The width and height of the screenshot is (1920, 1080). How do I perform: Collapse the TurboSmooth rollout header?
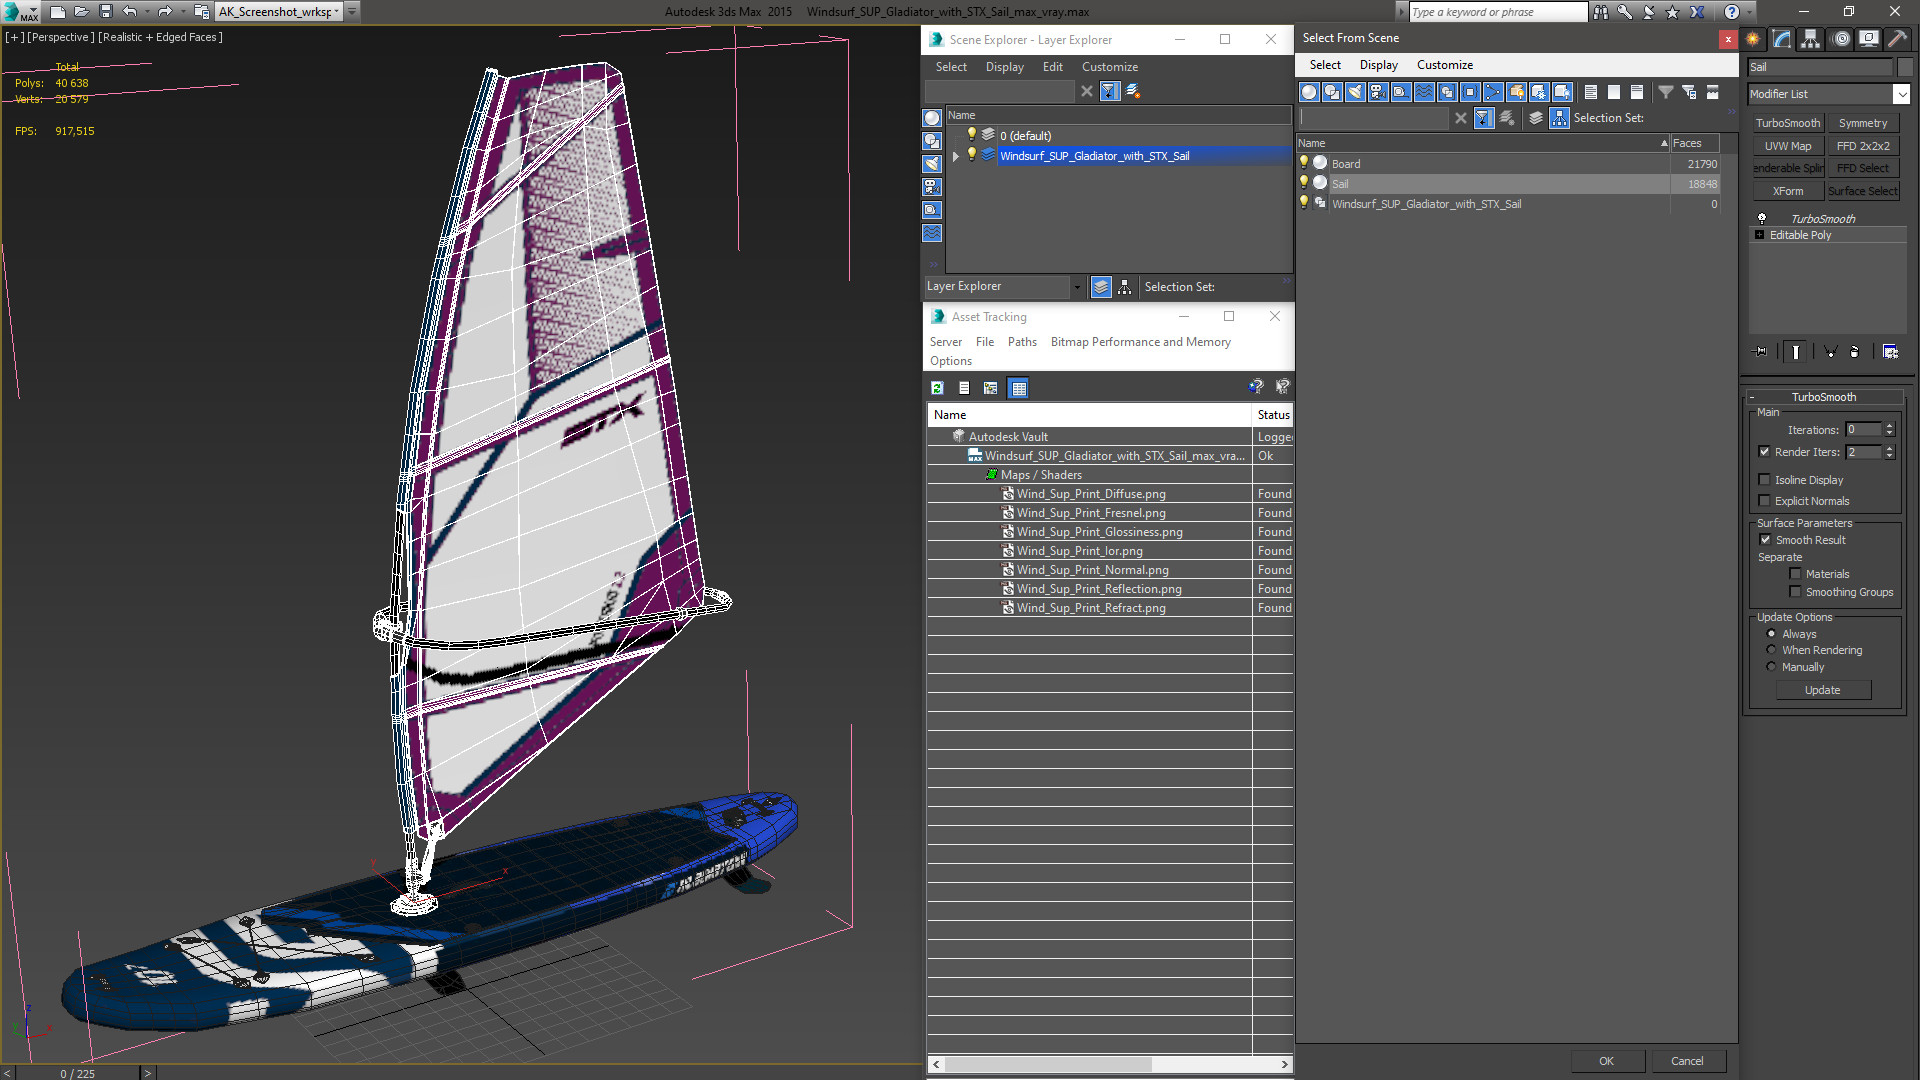[1824, 397]
